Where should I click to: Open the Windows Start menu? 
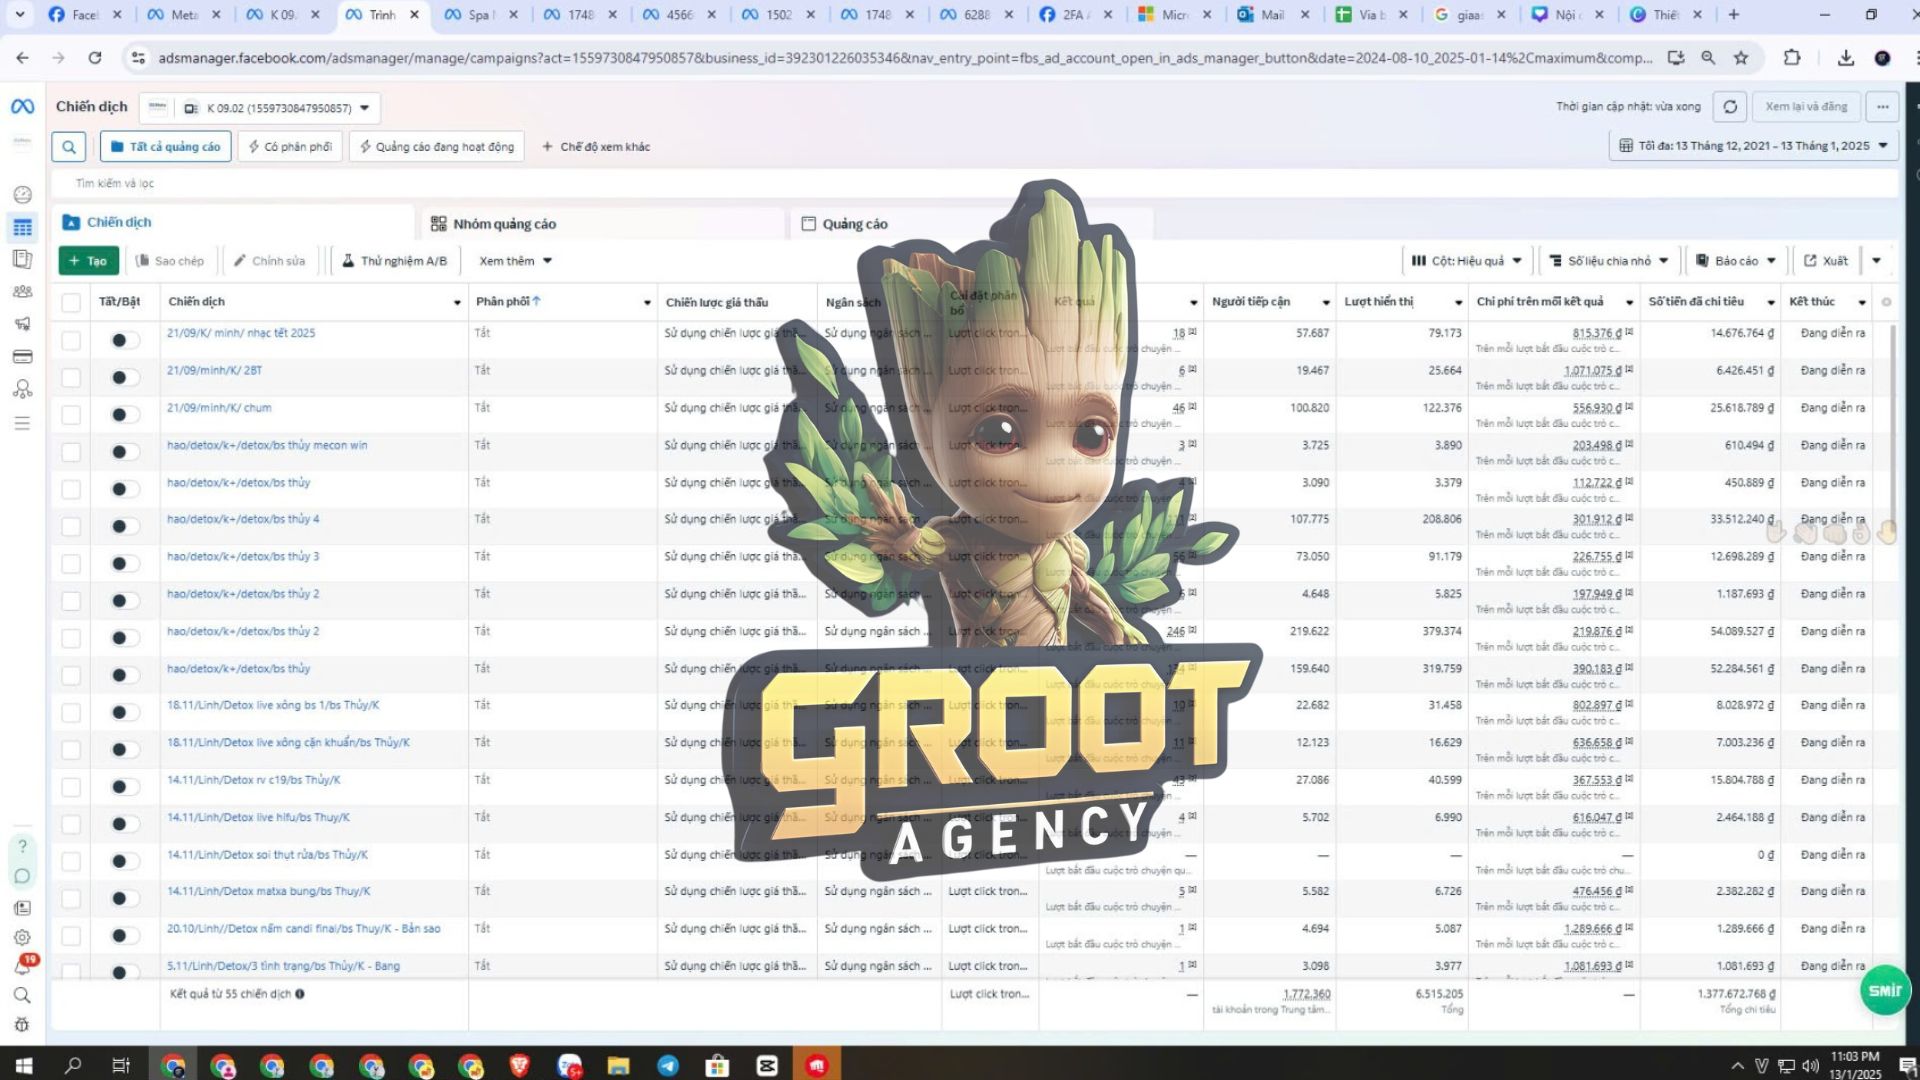pos(24,1066)
